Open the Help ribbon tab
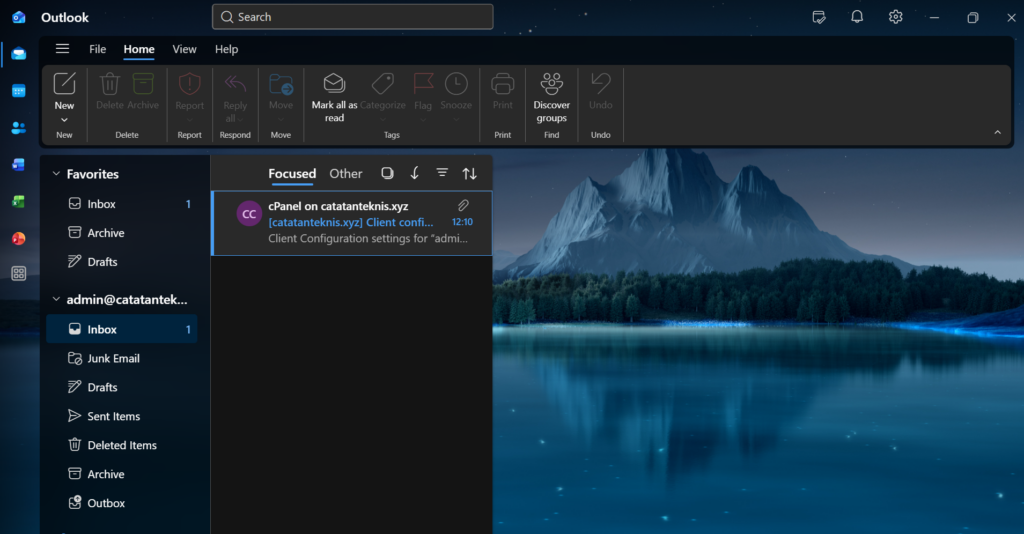1024x534 pixels. (x=227, y=49)
